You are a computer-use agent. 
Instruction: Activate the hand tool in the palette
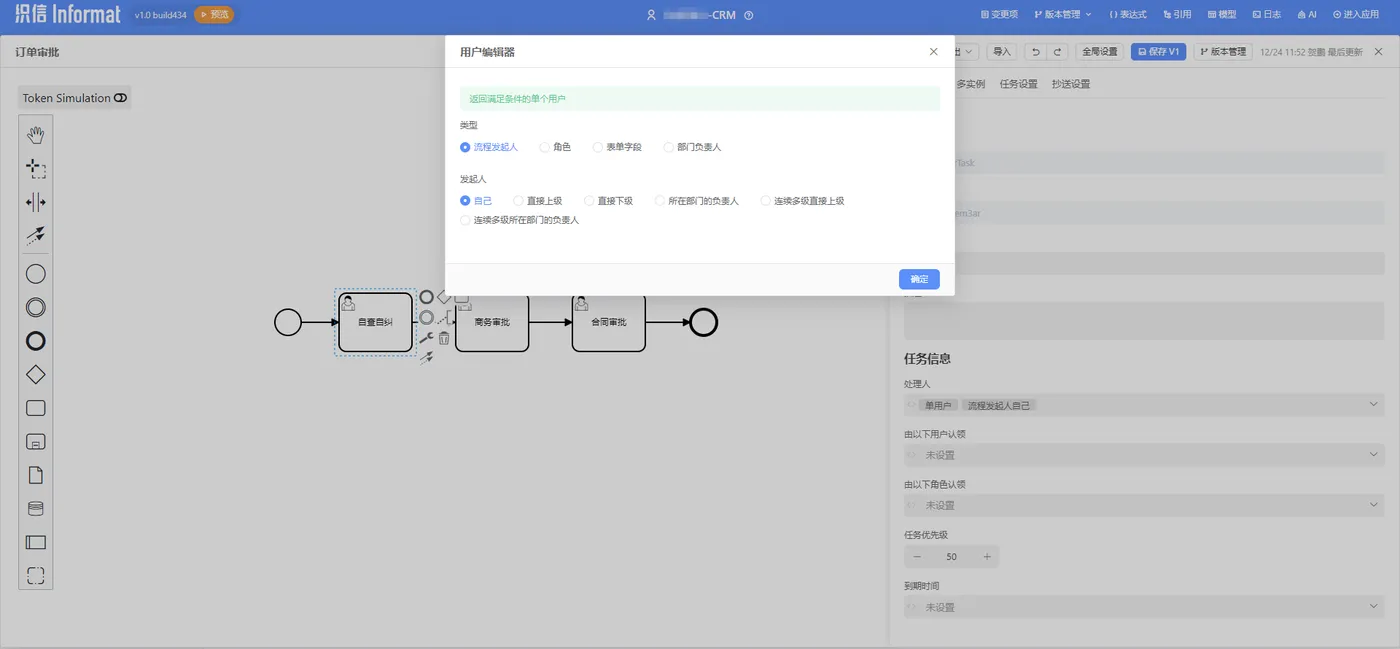[x=36, y=135]
